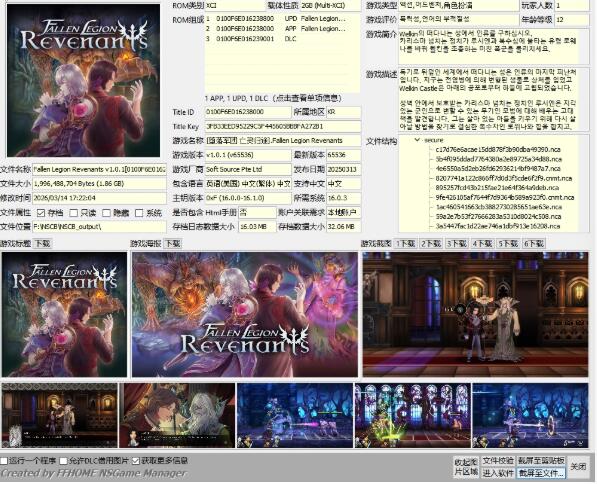Enable the 运行一个程序 checkbox

(4, 461)
